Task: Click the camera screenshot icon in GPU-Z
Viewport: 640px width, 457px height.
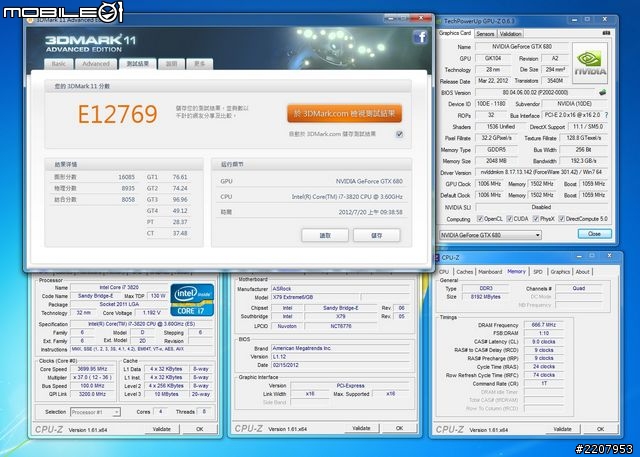Action: pos(606,33)
